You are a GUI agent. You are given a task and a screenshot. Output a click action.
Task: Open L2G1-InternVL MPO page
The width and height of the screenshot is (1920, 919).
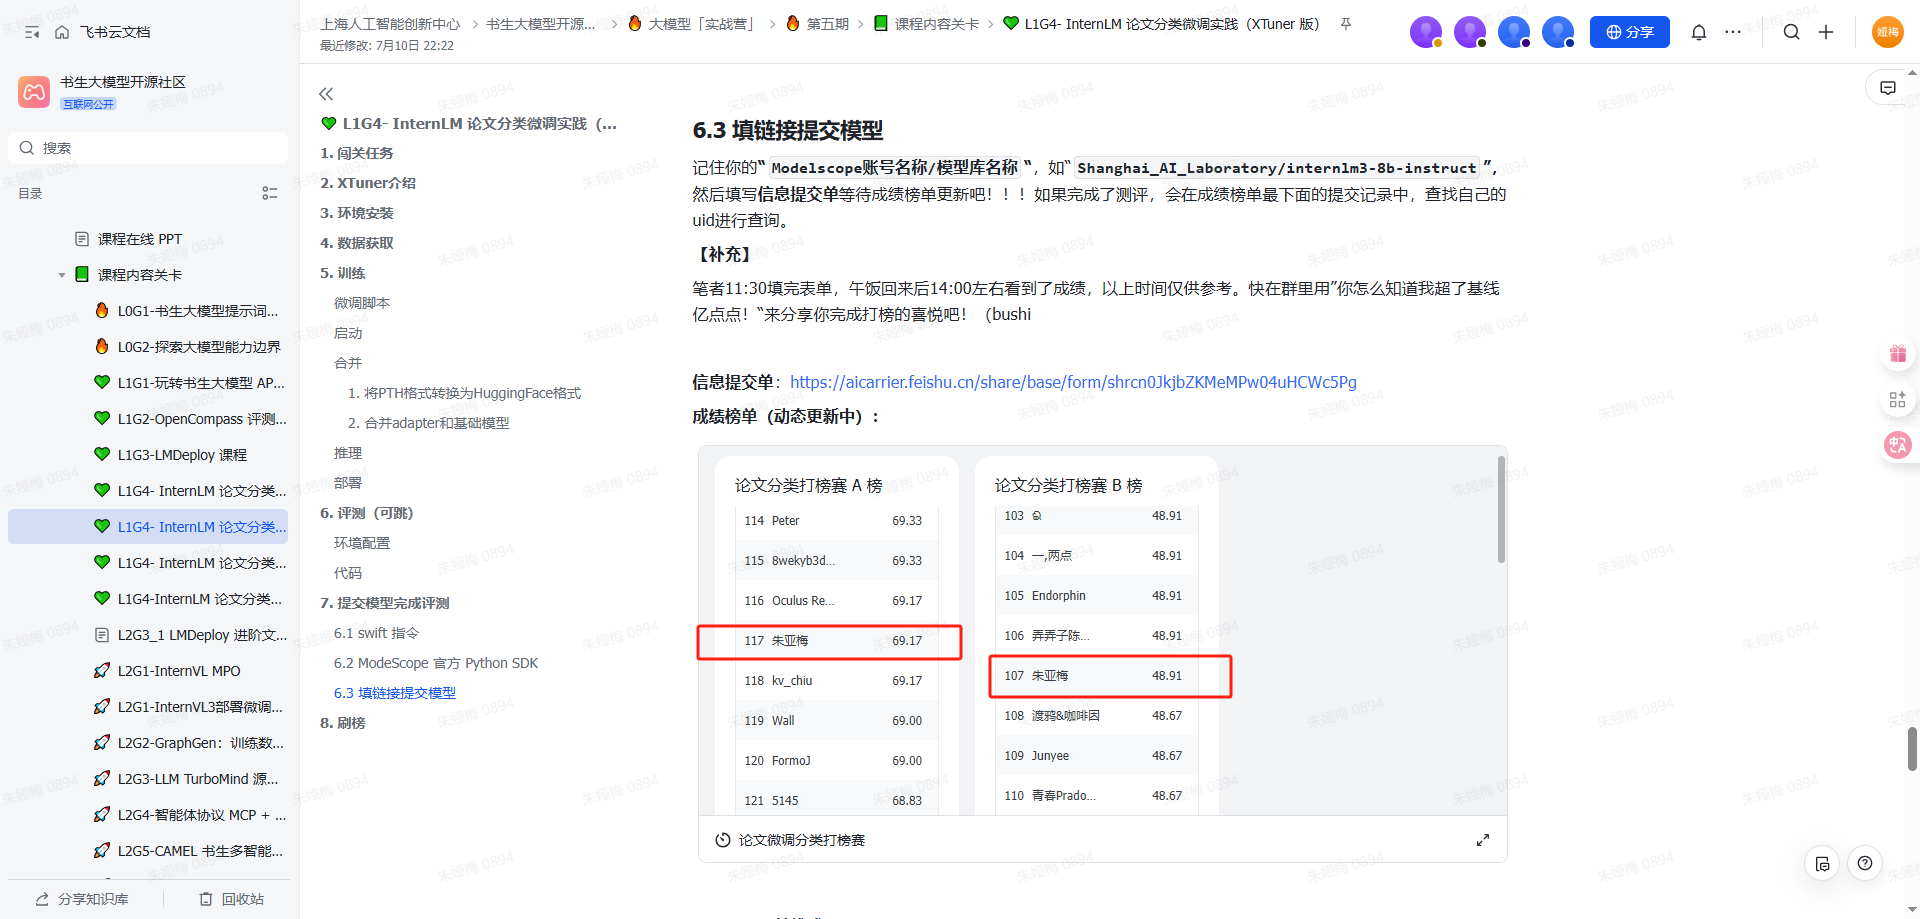pos(179,671)
